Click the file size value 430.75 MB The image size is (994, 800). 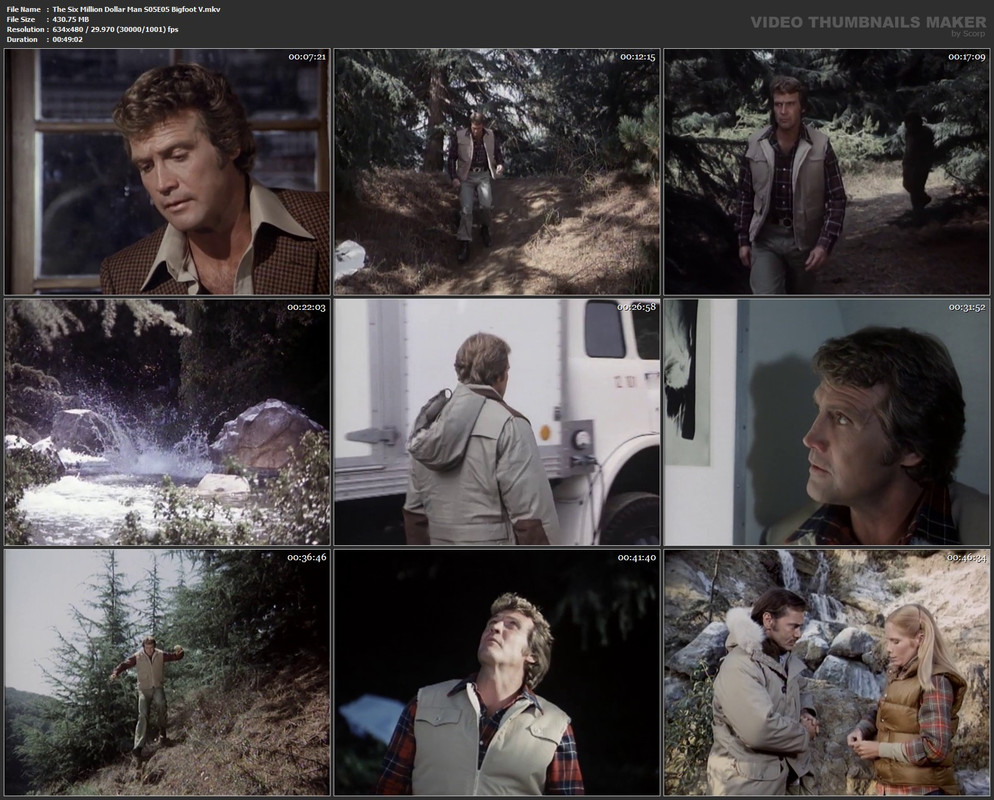pos(70,19)
